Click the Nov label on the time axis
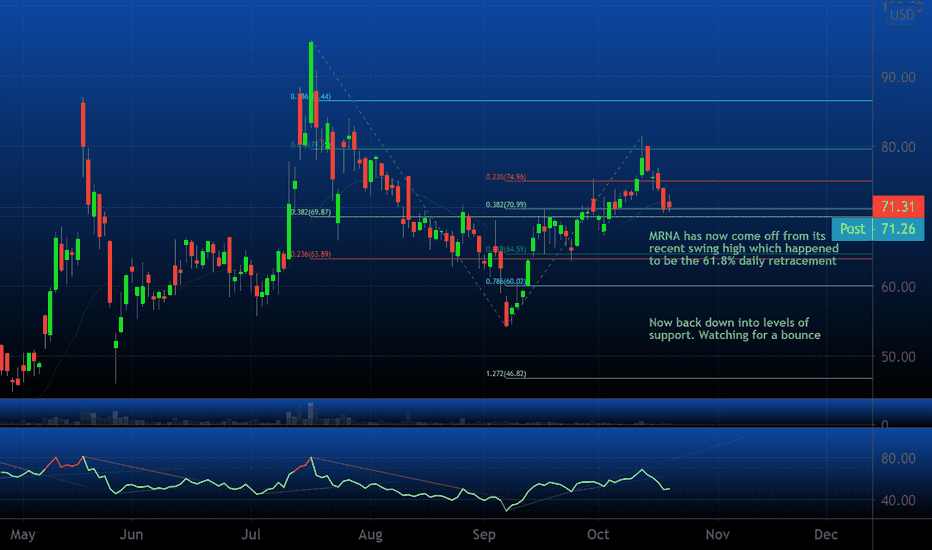932x550 pixels. [x=717, y=535]
